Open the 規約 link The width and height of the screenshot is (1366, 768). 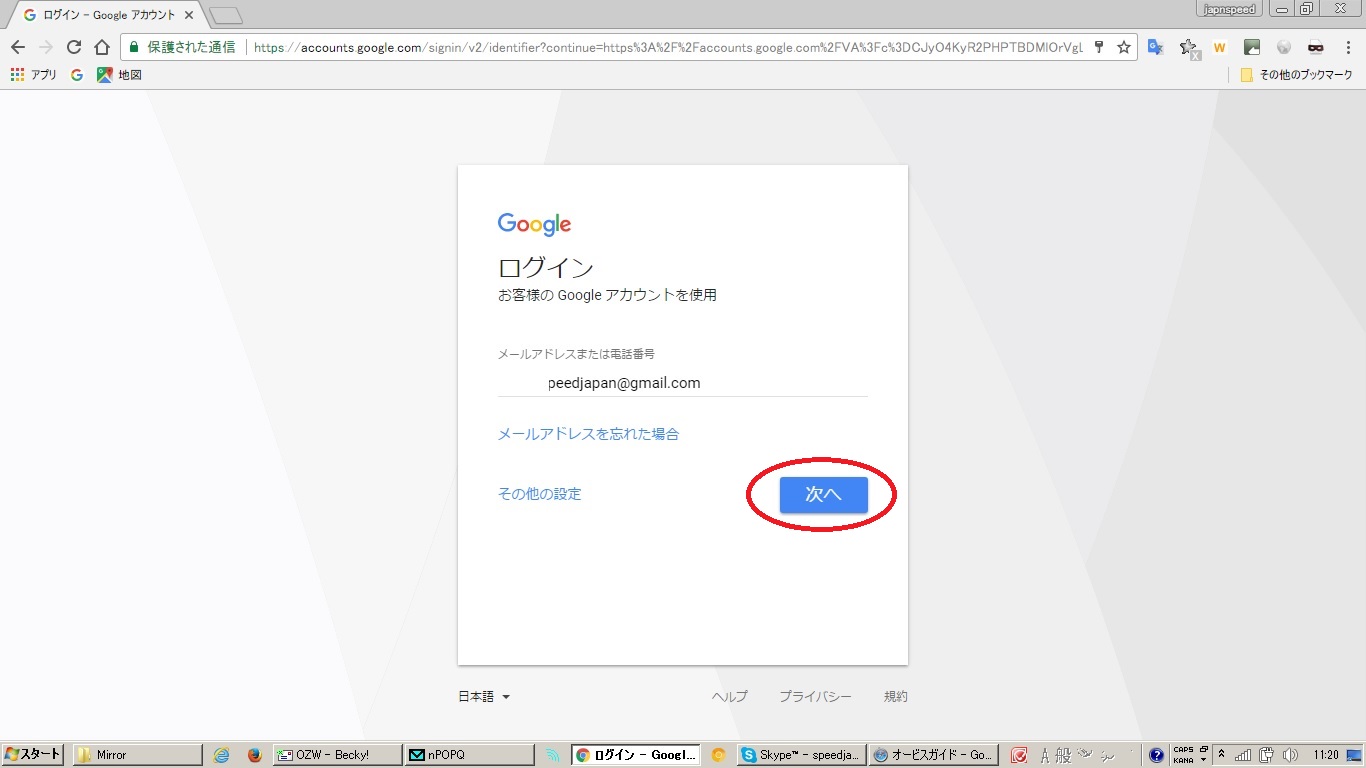coord(896,697)
